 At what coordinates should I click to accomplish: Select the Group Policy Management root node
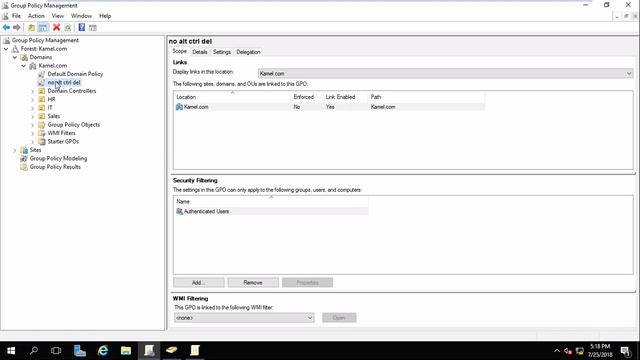pos(45,40)
